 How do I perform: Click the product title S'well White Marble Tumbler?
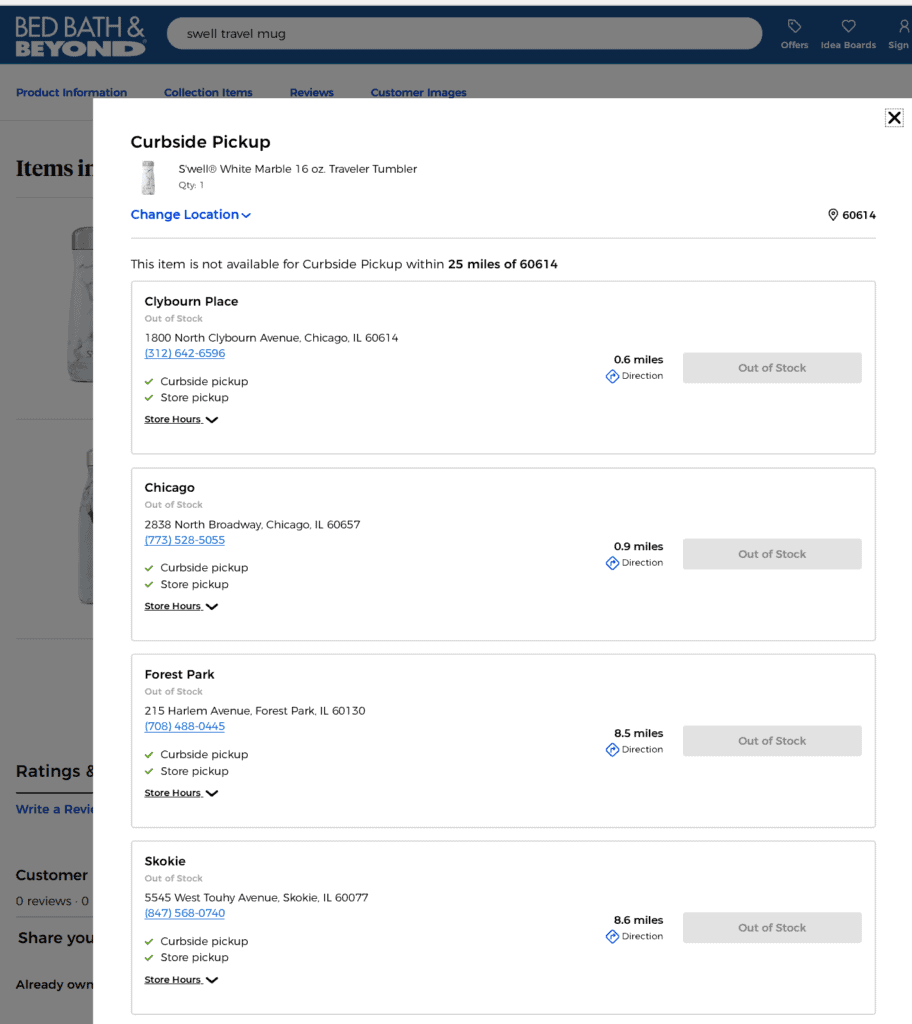(298, 169)
